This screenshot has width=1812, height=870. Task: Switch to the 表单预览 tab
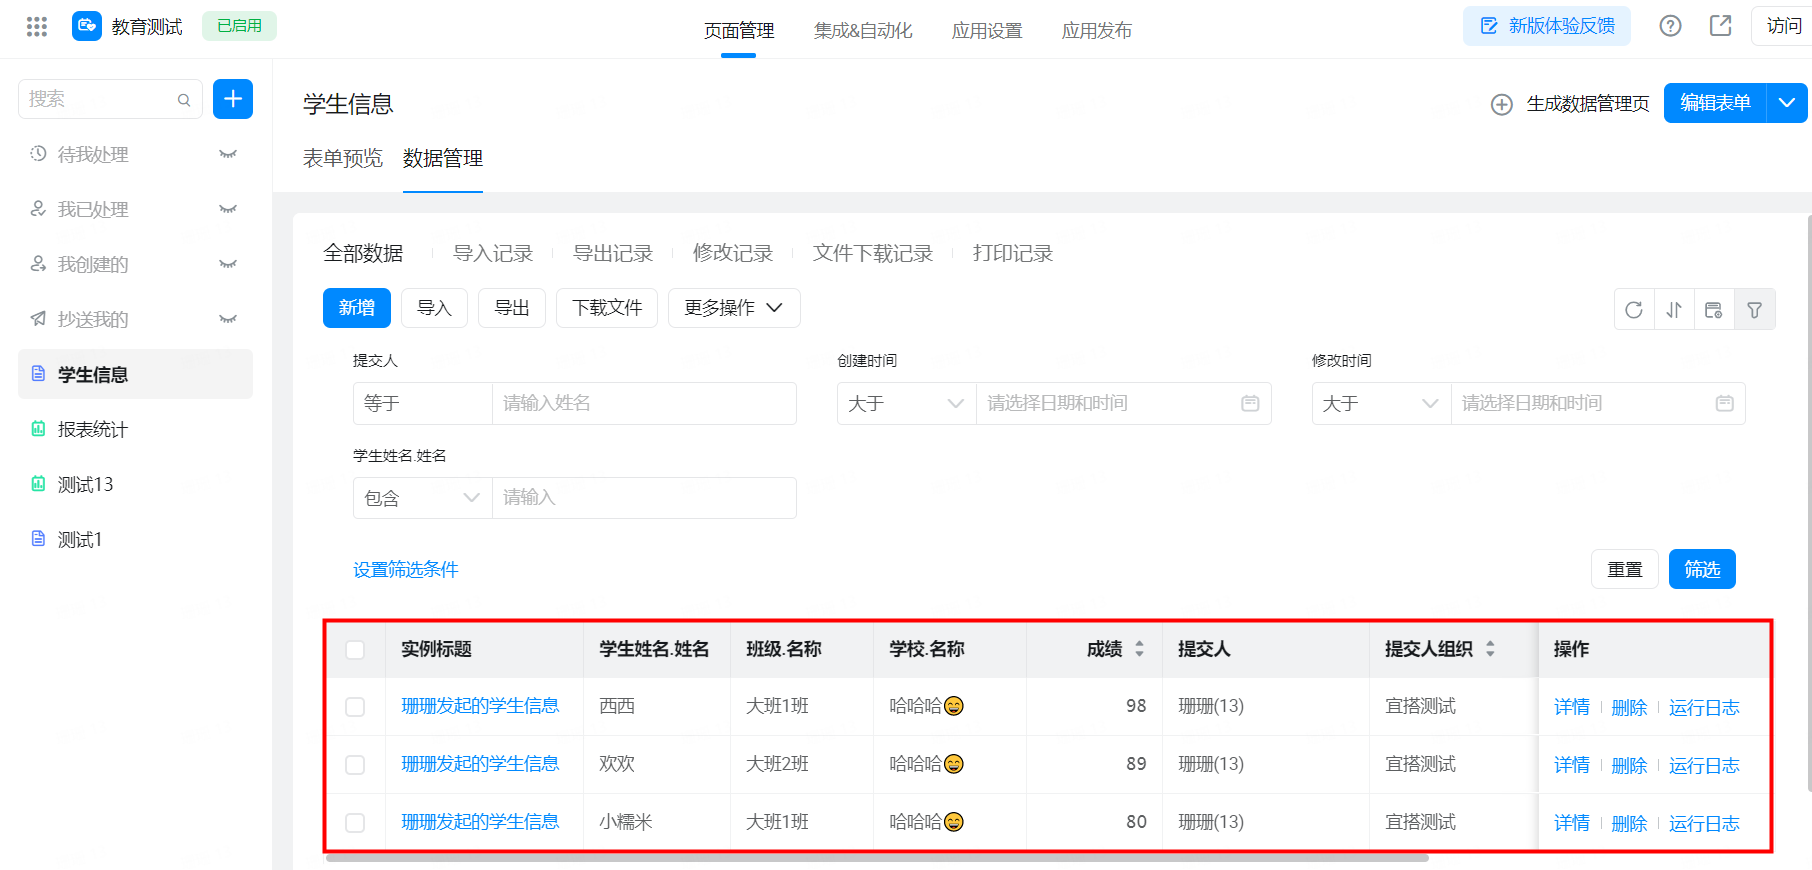click(x=343, y=158)
